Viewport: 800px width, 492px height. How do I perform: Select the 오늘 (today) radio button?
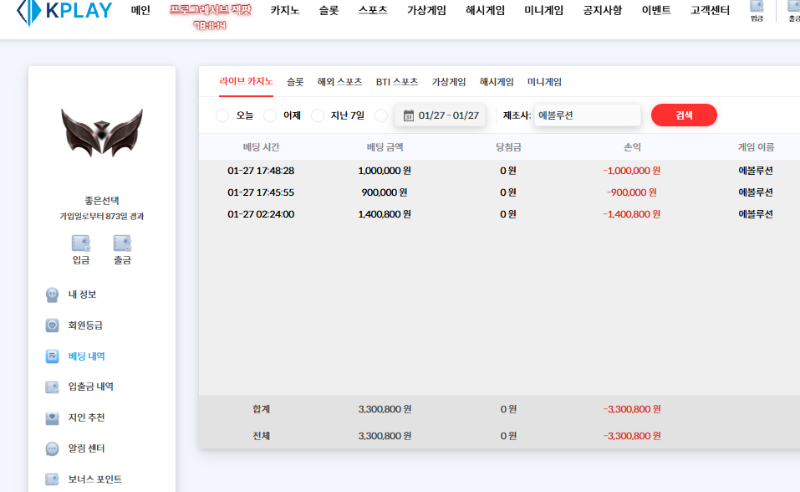[223, 116]
